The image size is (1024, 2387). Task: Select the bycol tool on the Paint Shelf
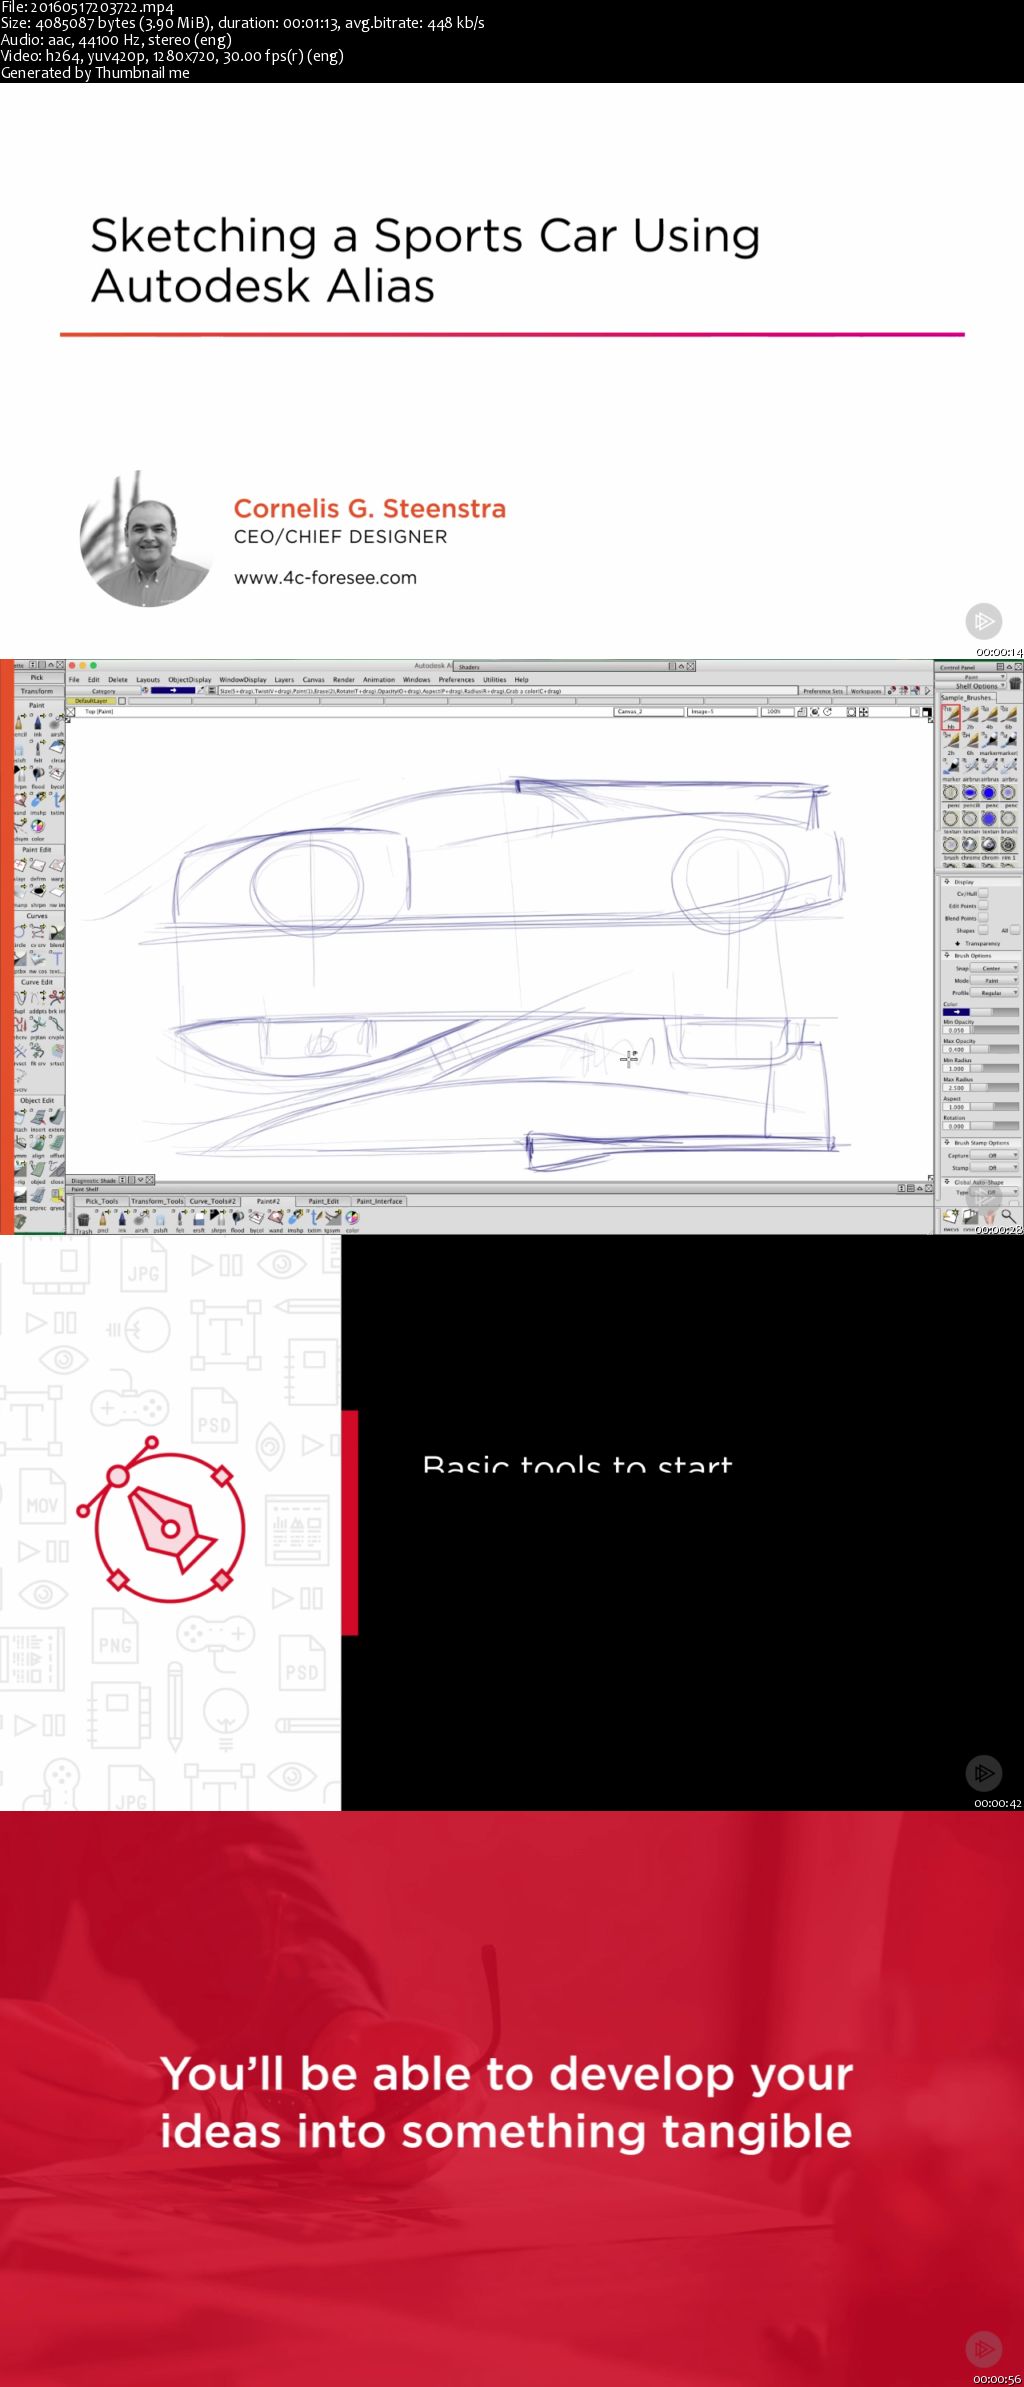pos(256,1219)
